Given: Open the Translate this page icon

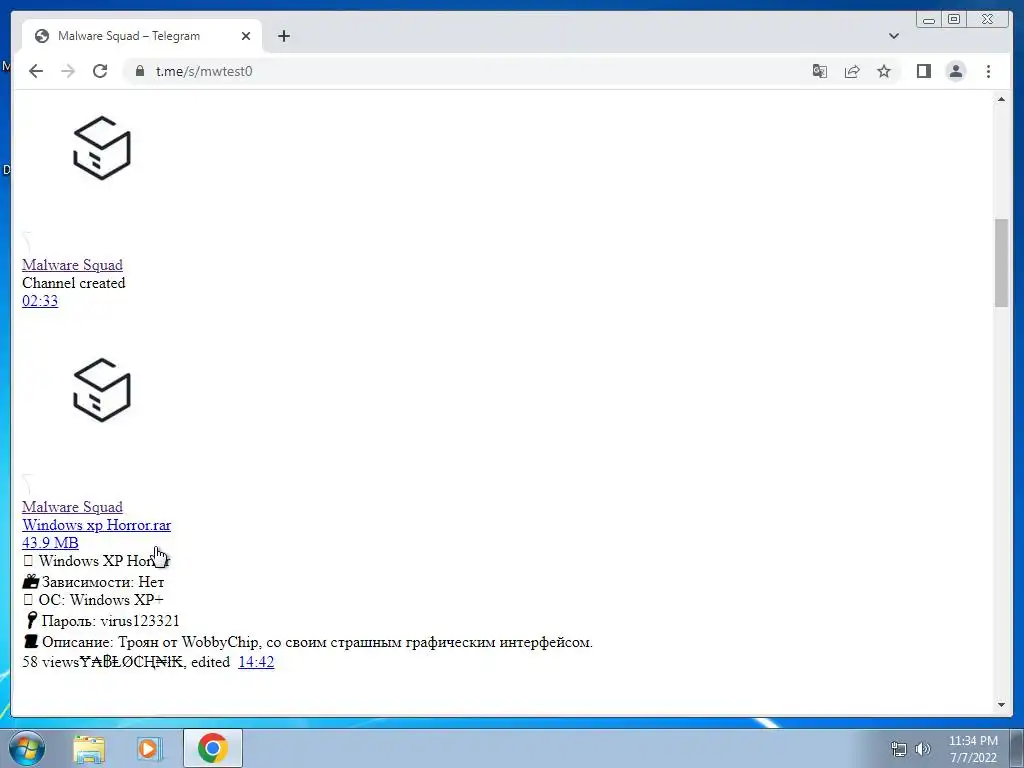Looking at the screenshot, I should pos(820,71).
